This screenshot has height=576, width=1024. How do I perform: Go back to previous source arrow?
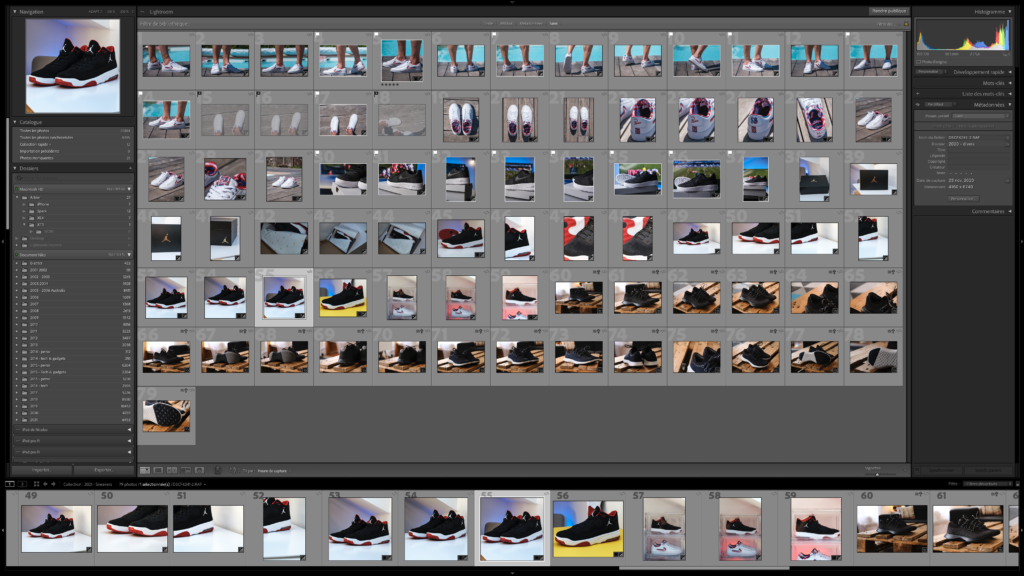(45, 484)
